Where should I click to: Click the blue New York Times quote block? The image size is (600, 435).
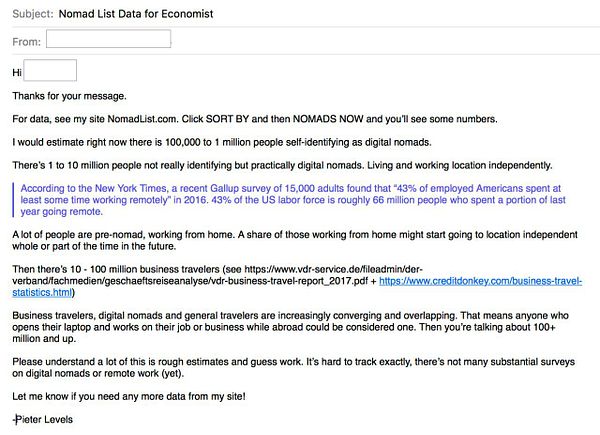point(301,199)
